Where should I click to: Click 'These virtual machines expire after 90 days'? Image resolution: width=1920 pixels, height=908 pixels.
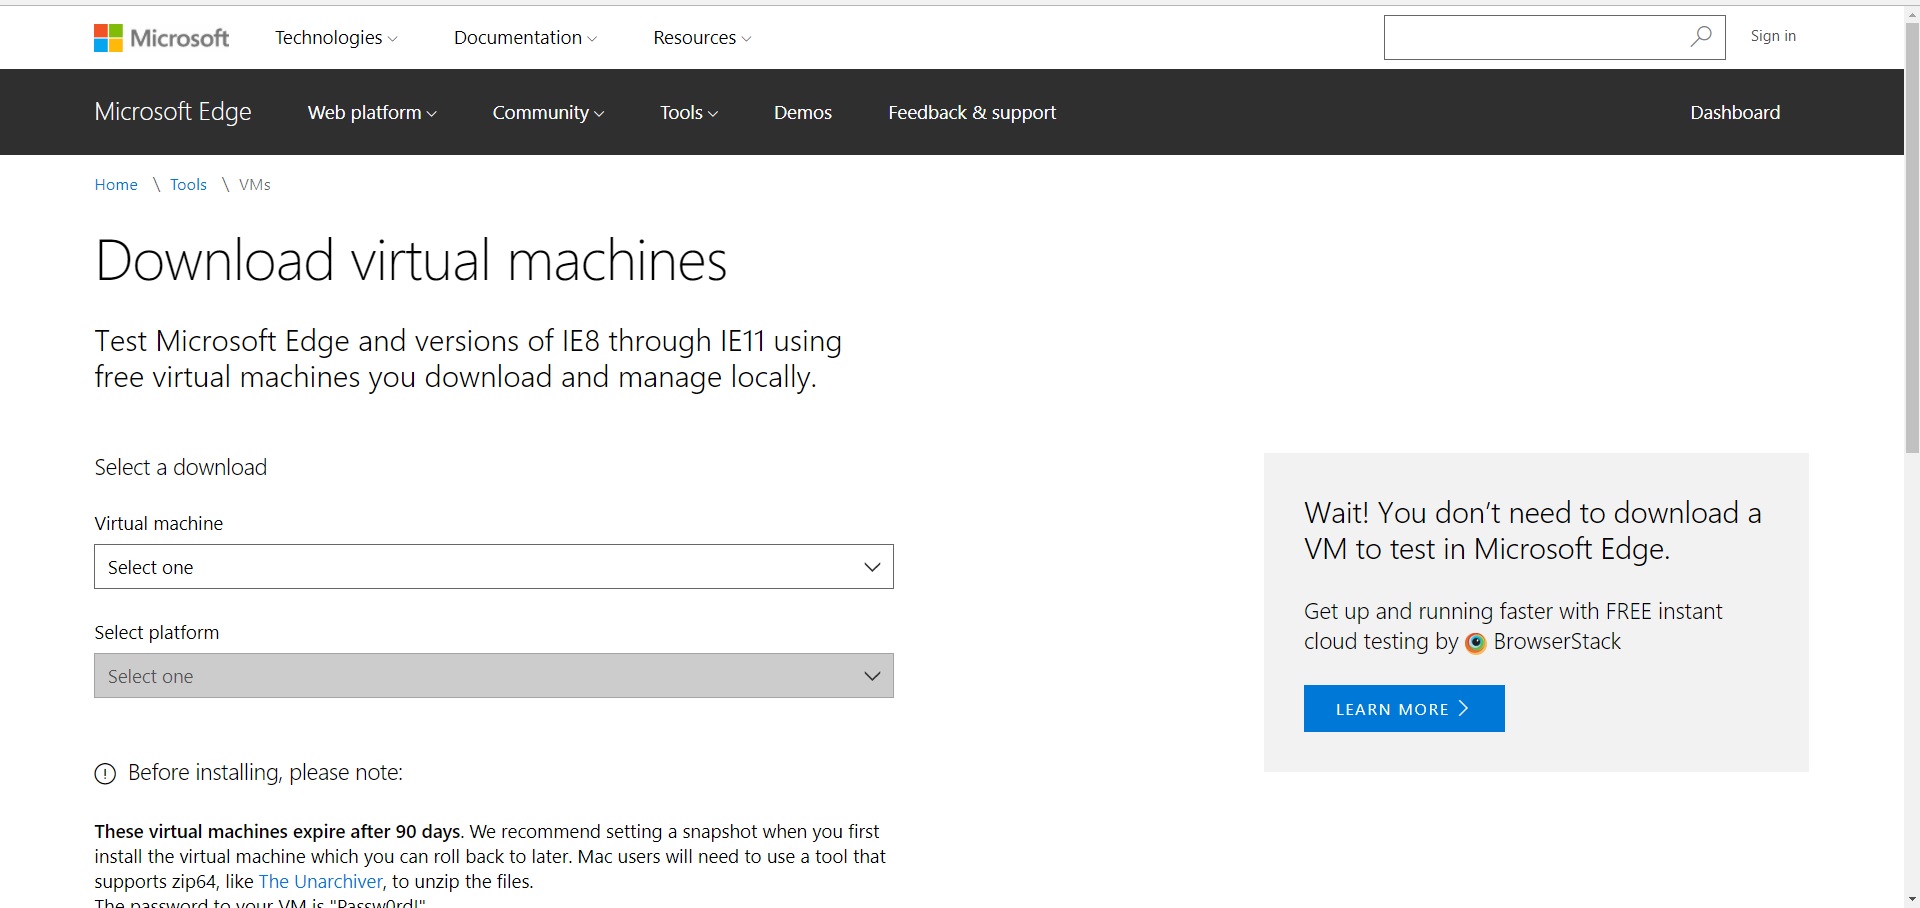(x=277, y=832)
